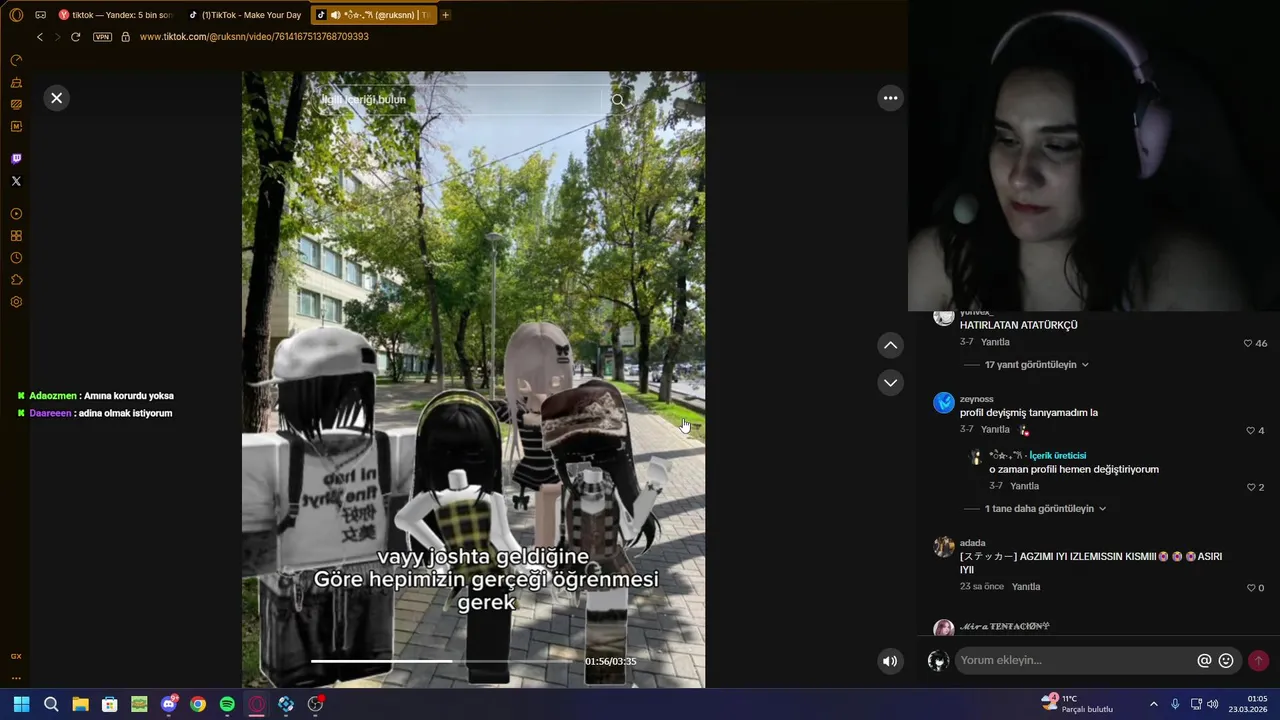Like adada's comment with heart
Screen dimensions: 1280x720
click(1251, 588)
